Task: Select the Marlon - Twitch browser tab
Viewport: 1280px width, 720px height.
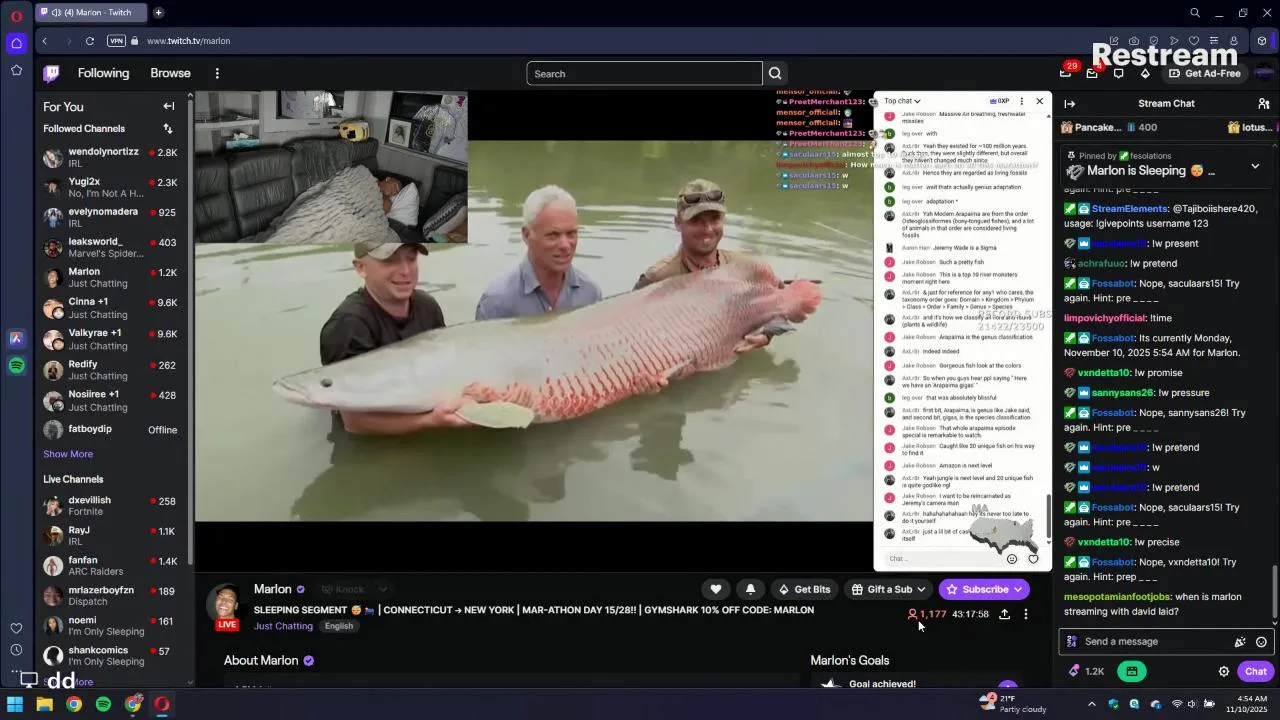Action: coord(90,13)
